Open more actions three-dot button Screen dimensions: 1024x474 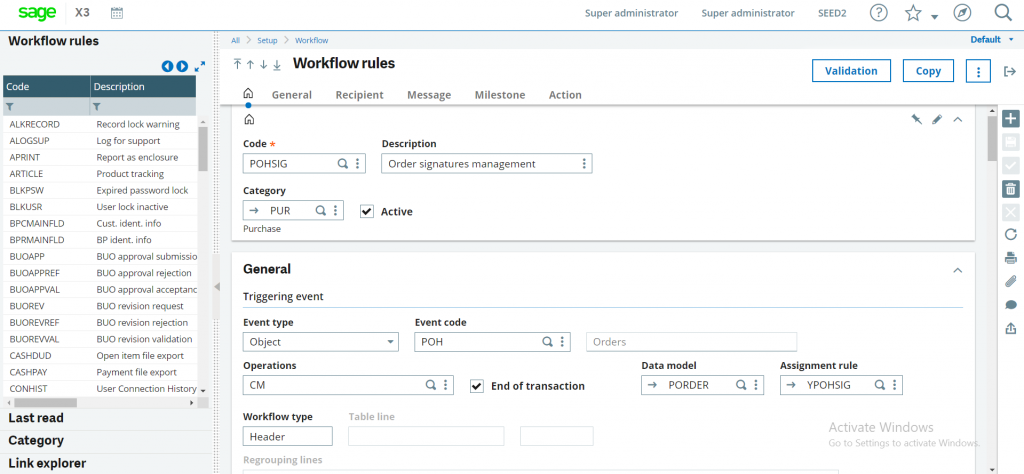(978, 71)
